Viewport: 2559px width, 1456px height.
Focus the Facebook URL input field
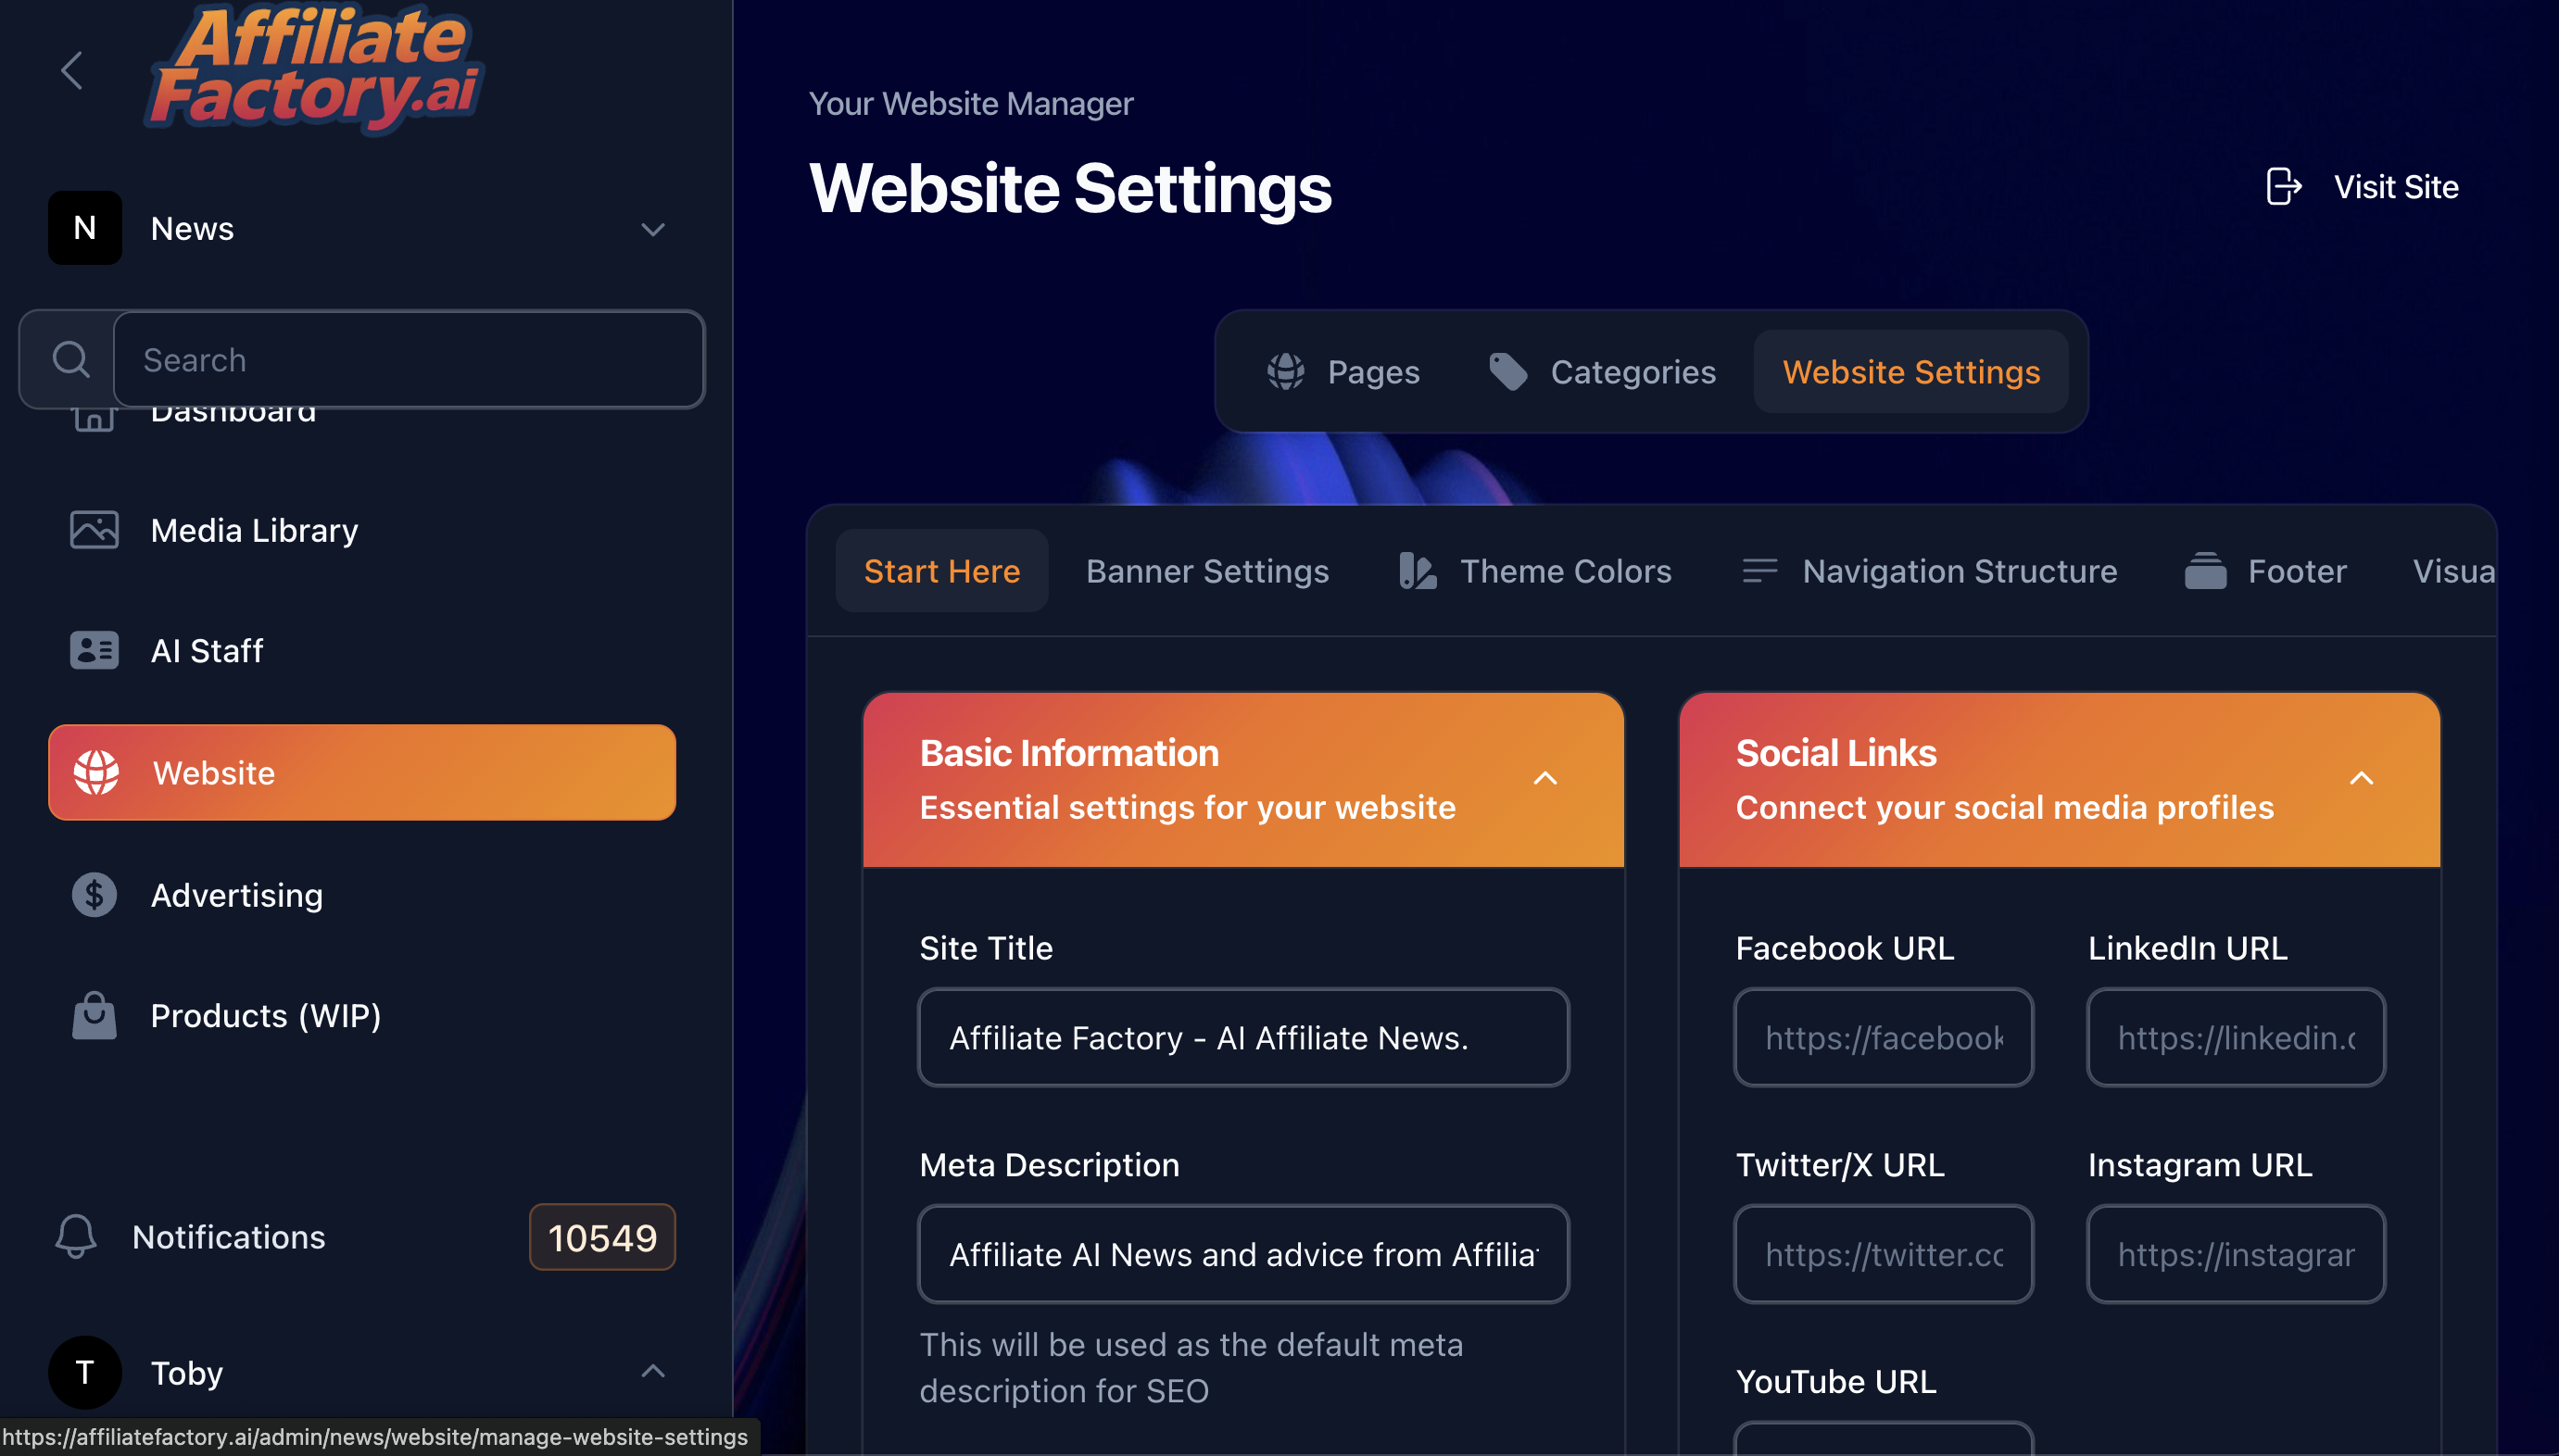[x=1883, y=1038]
